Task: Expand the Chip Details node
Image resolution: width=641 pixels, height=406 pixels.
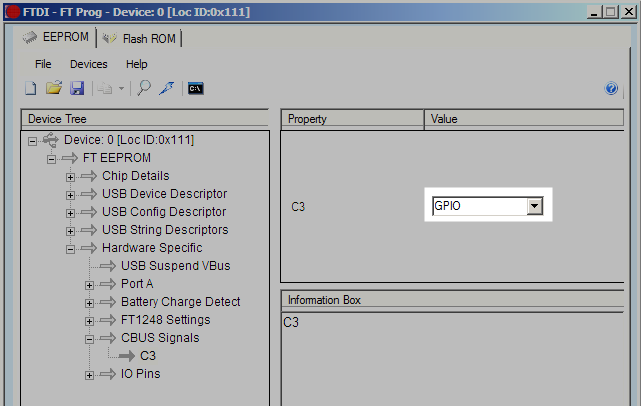Action: (70, 177)
